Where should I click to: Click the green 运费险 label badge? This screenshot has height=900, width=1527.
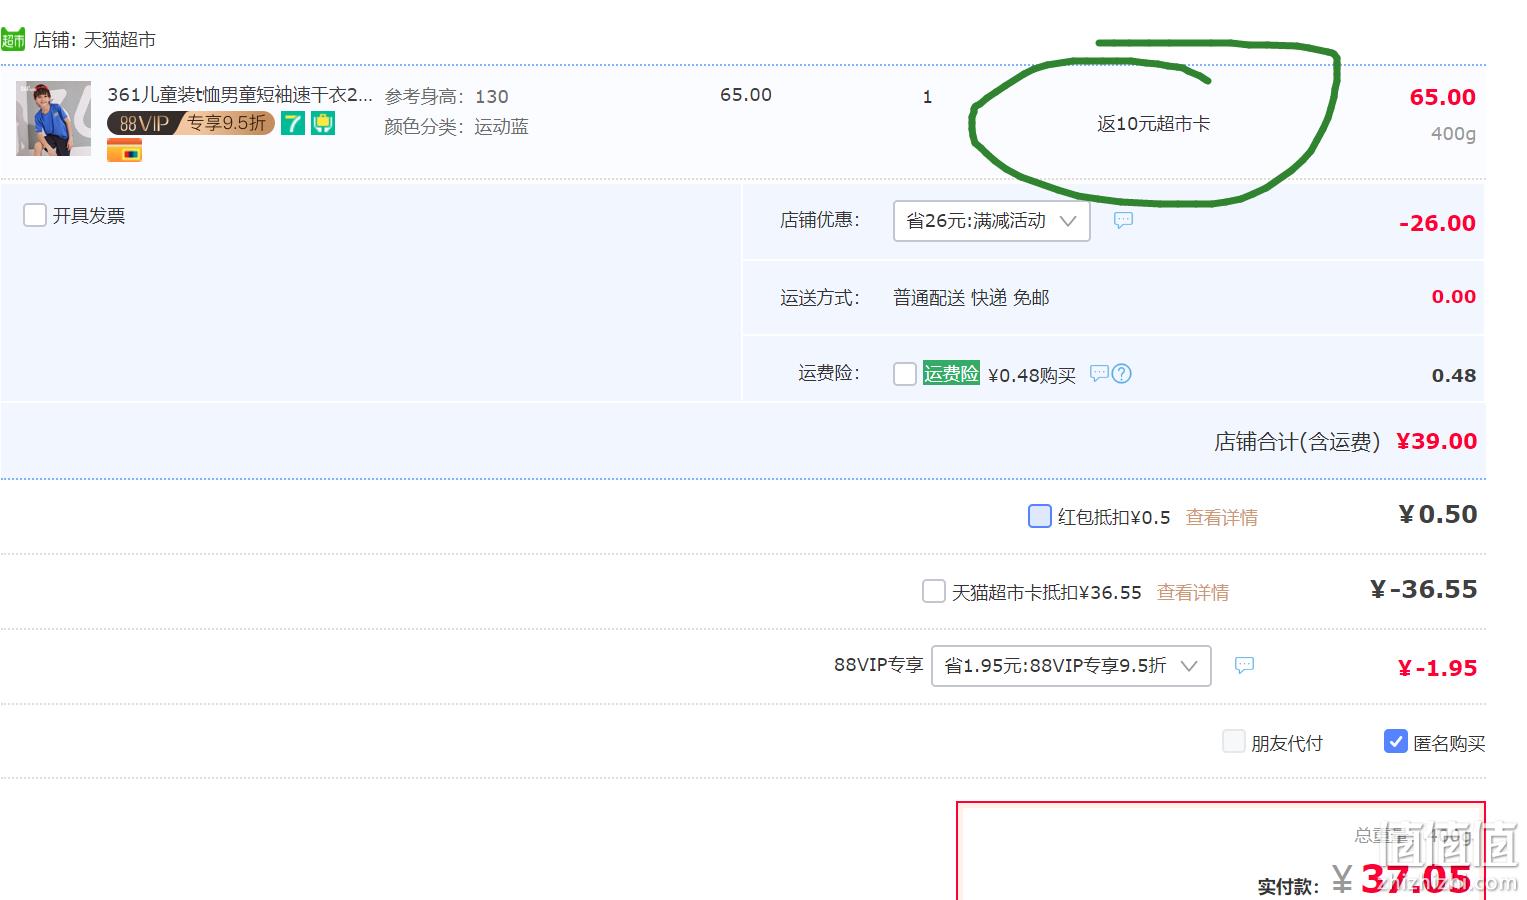point(951,373)
